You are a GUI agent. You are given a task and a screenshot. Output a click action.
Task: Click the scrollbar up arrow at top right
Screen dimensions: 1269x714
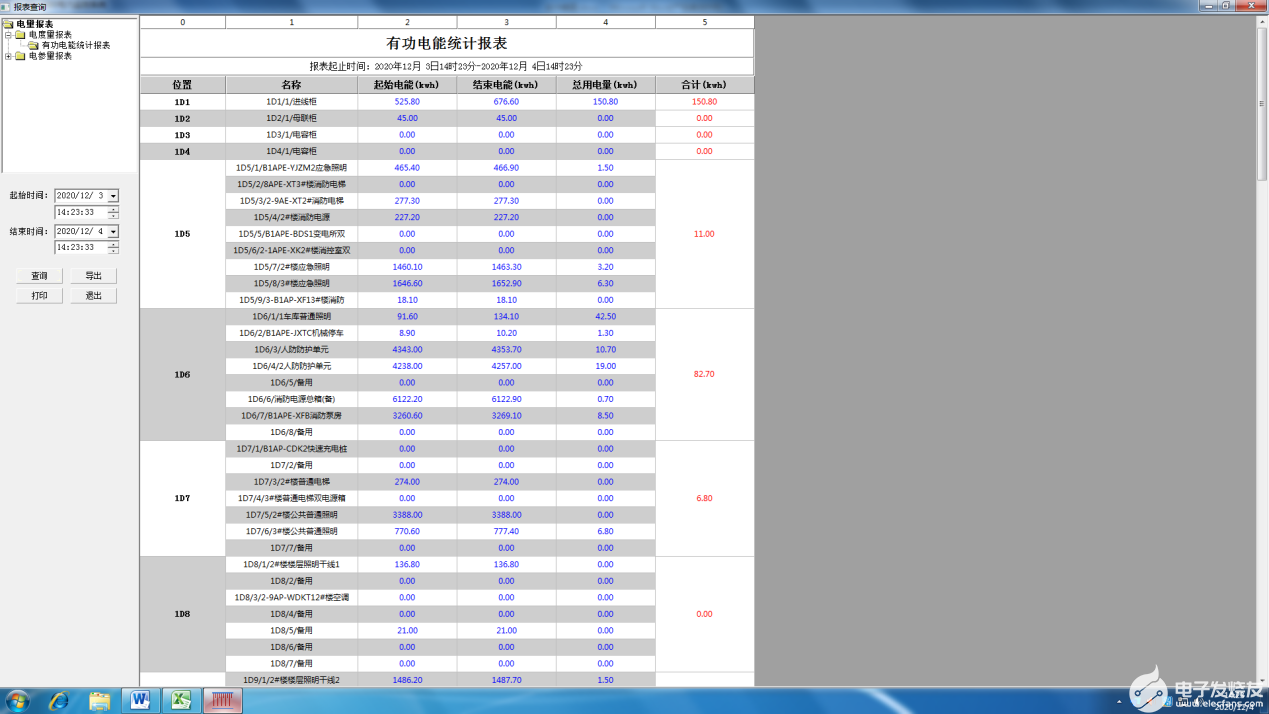(x=1262, y=22)
